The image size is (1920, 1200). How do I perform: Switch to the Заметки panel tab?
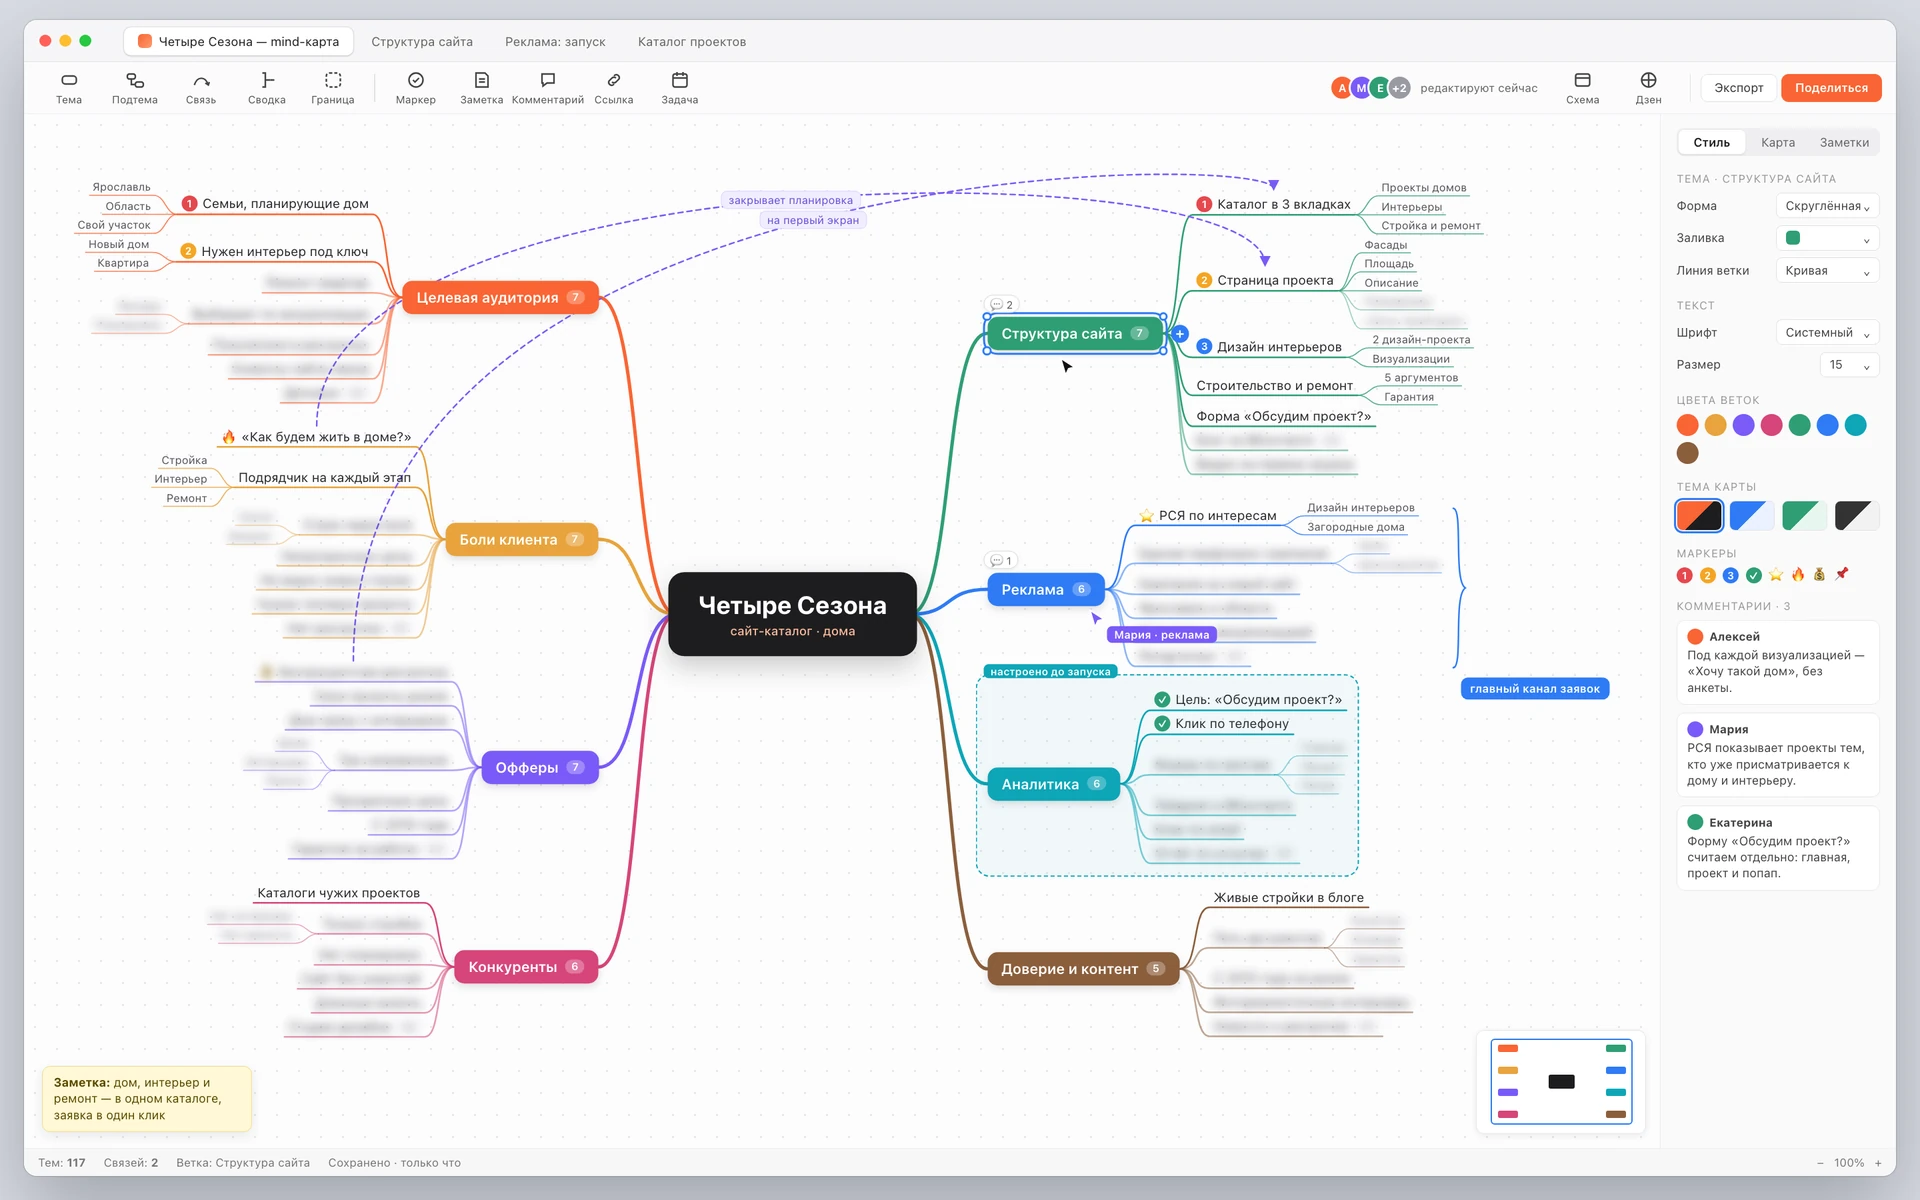(x=1844, y=143)
